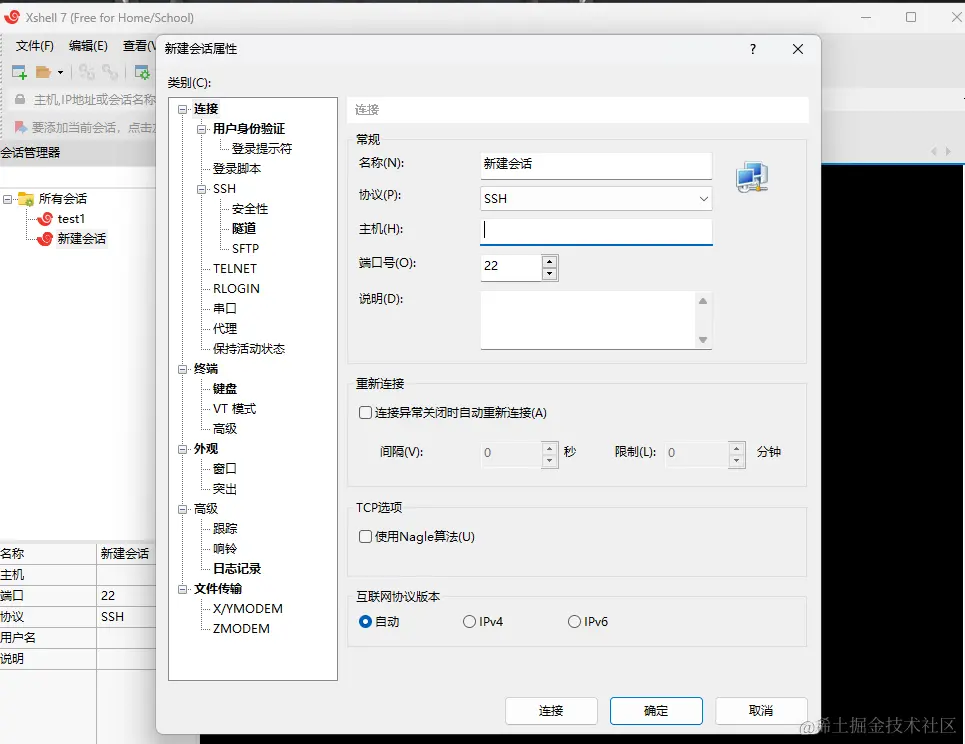Image resolution: width=965 pixels, height=744 pixels.
Task: Click description box scroll down arrow
Action: 703,340
